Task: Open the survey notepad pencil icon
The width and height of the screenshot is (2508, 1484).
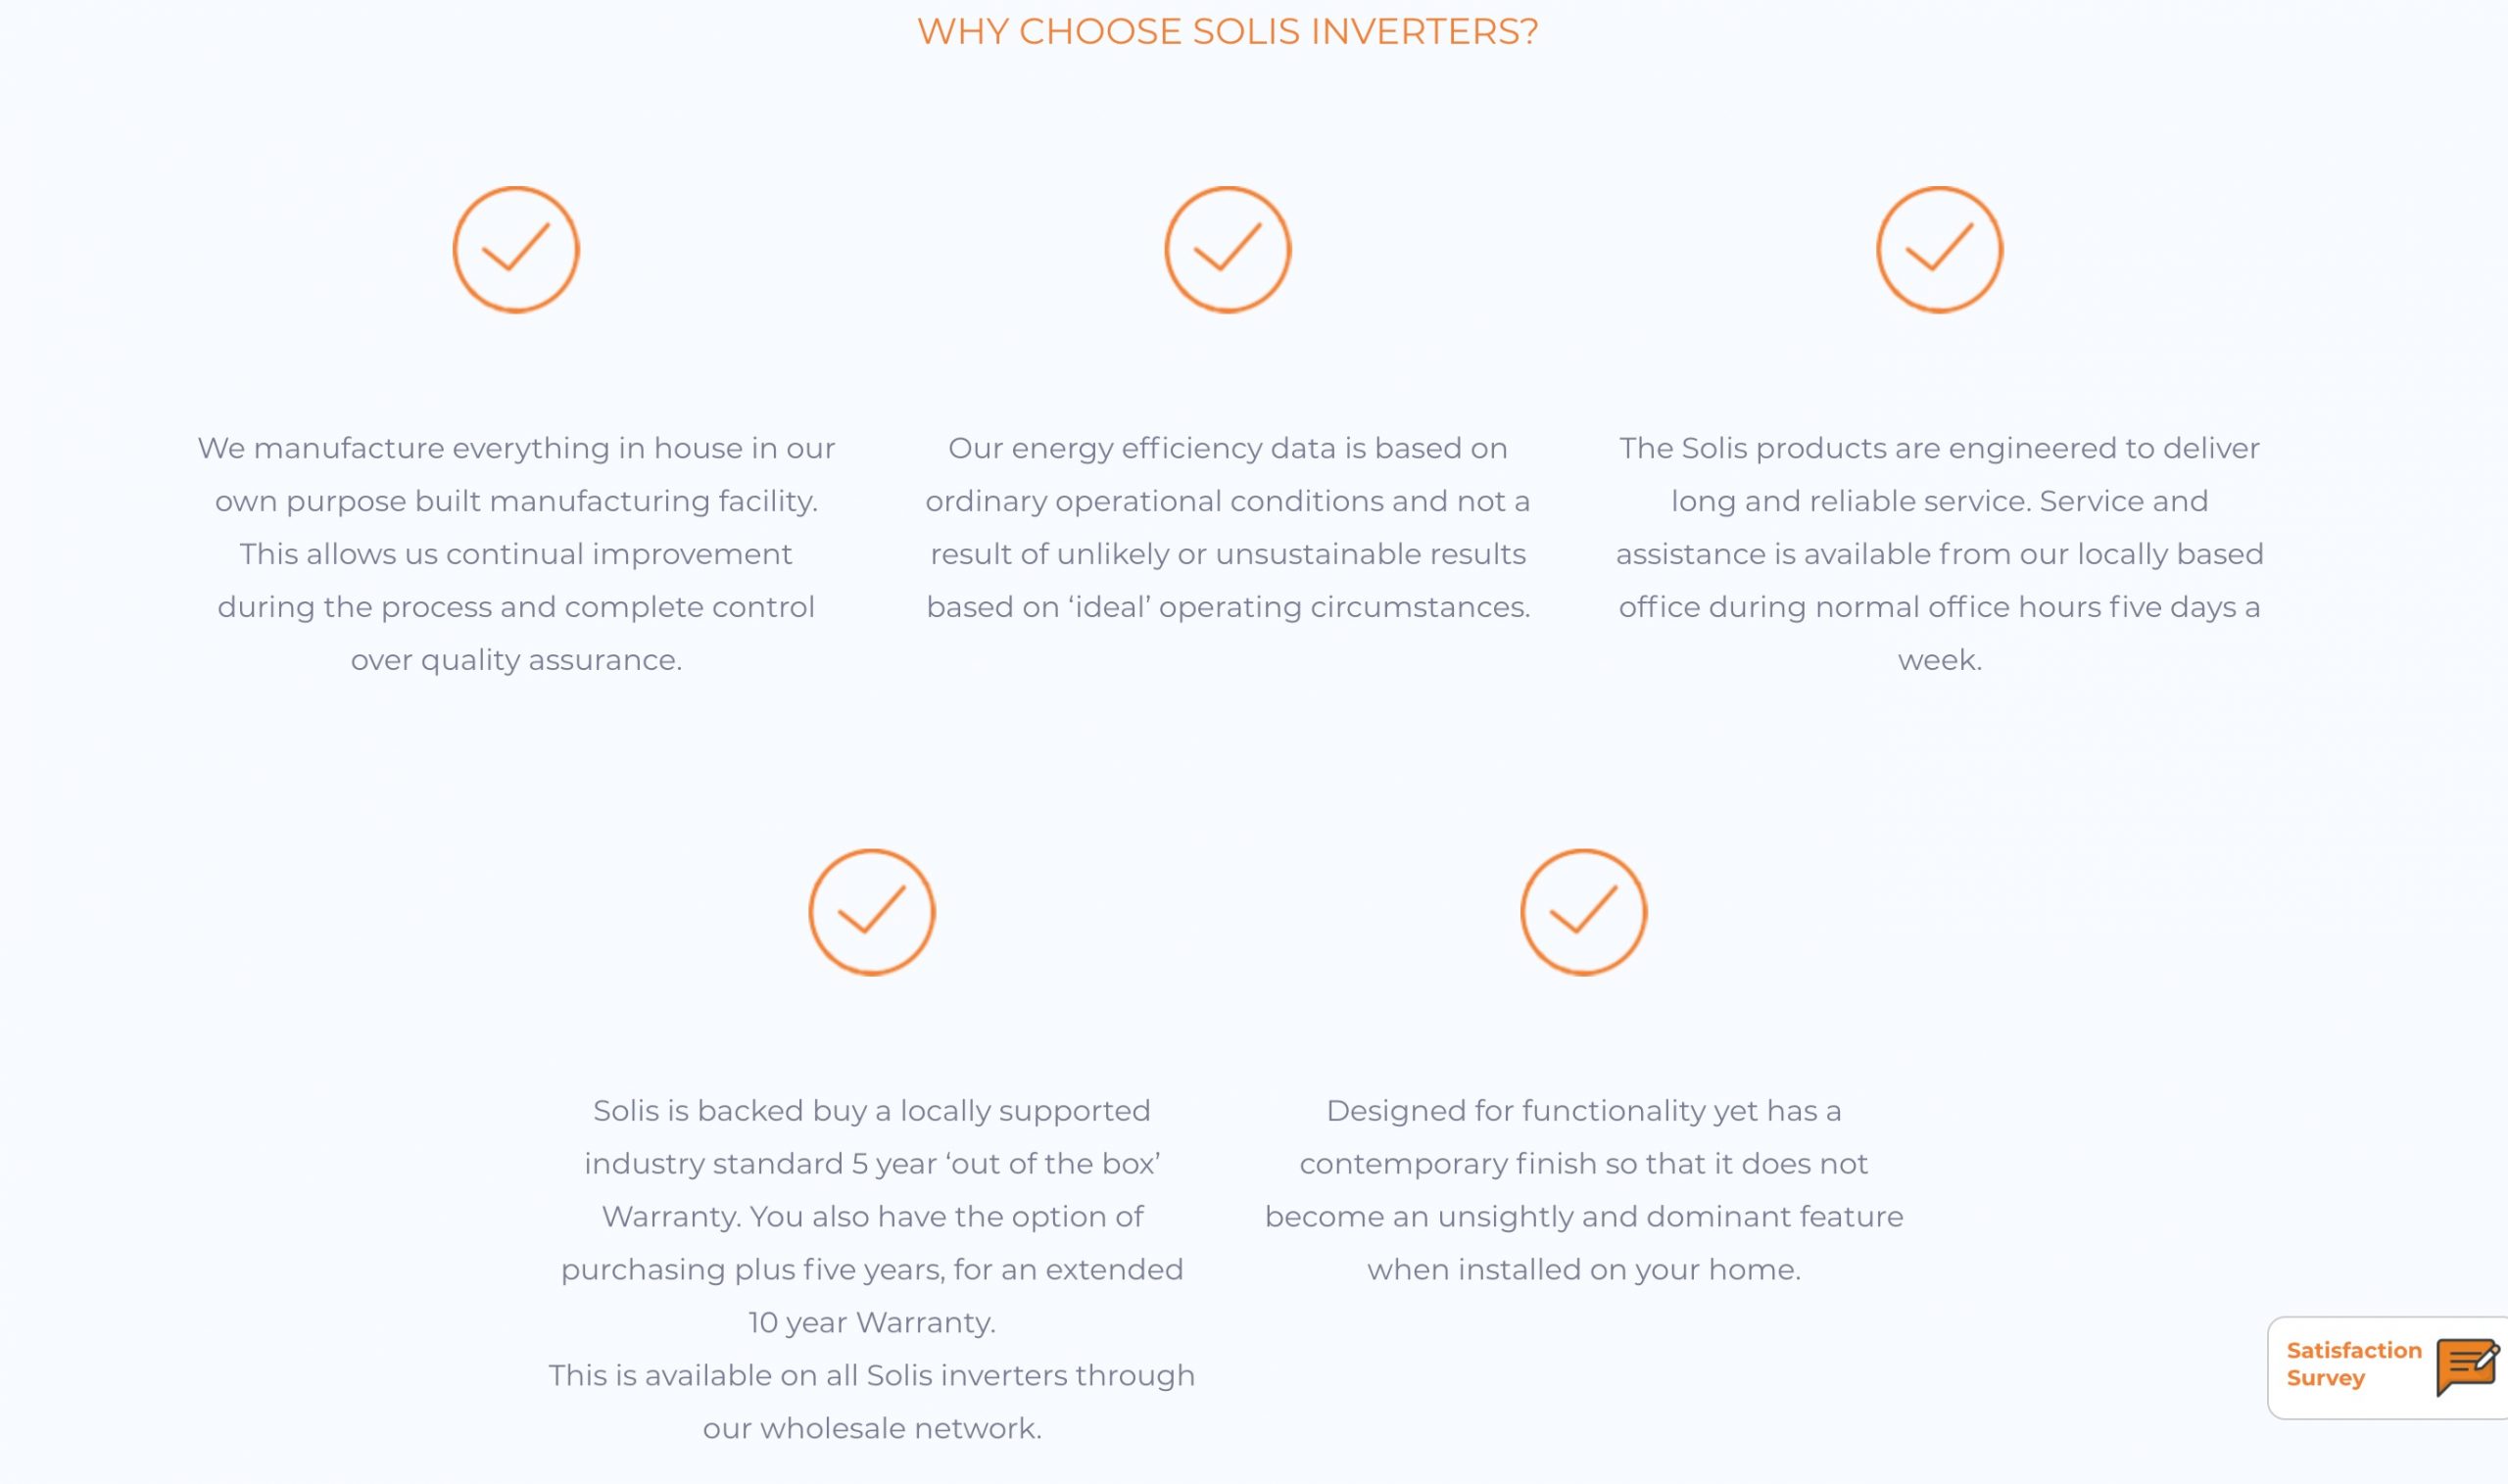Action: point(2468,1367)
